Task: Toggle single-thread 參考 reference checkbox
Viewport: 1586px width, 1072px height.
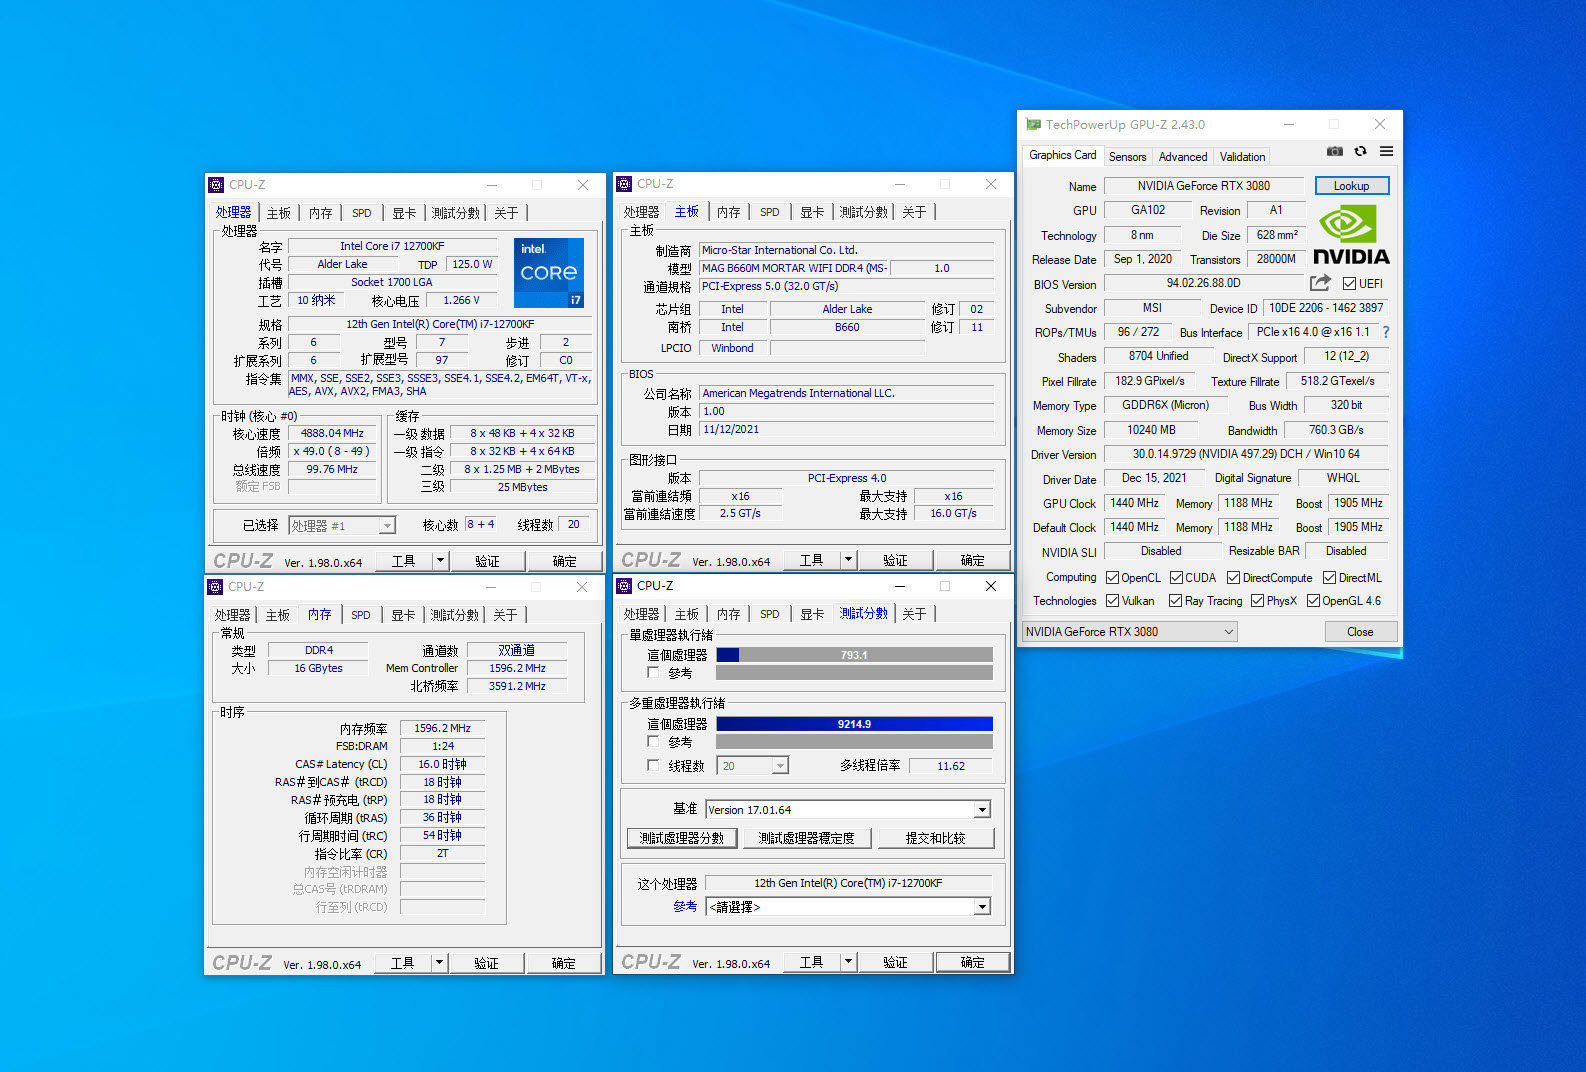Action: 653,673
